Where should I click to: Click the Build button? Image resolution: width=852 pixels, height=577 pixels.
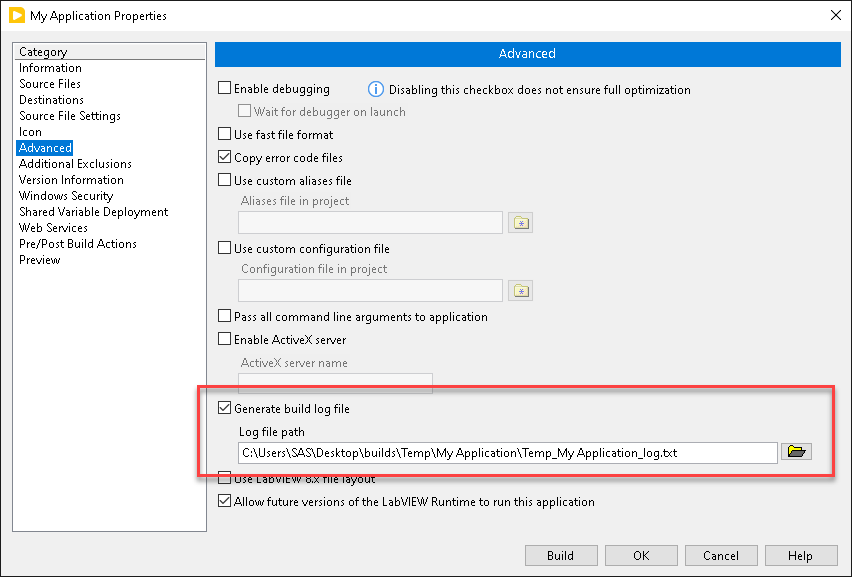(x=561, y=555)
